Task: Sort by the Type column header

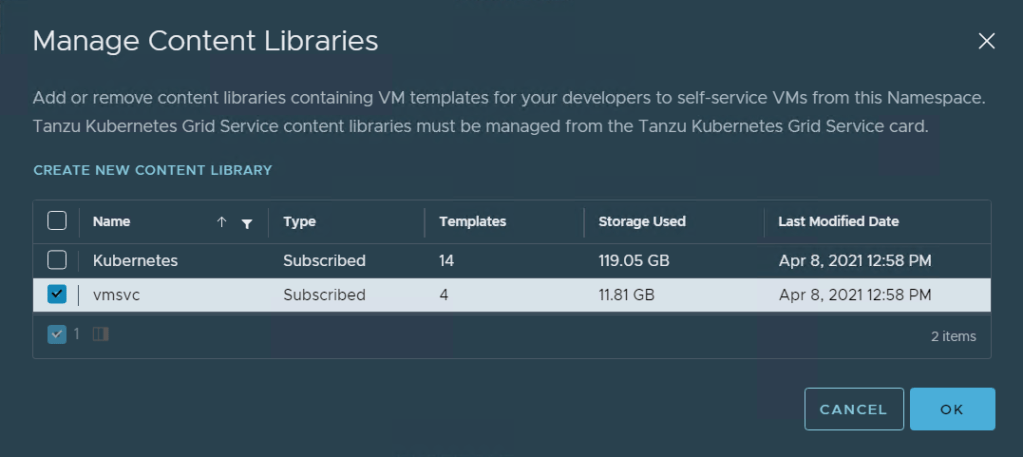Action: tap(299, 222)
